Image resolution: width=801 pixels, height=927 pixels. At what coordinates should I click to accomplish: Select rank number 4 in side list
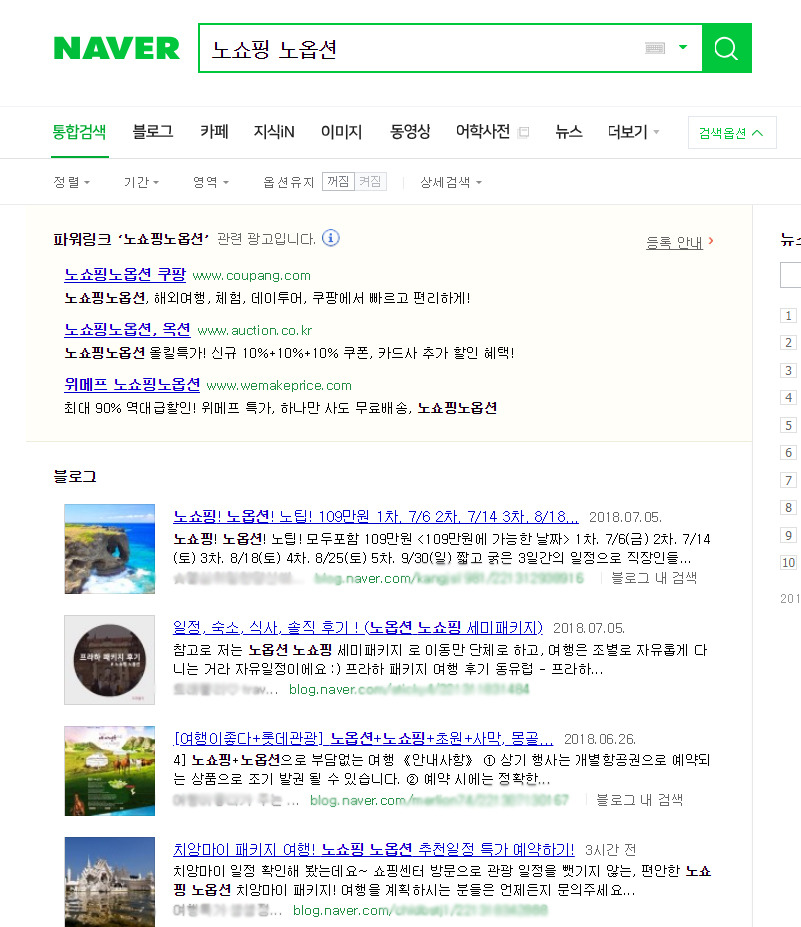pyautogui.click(x=788, y=398)
